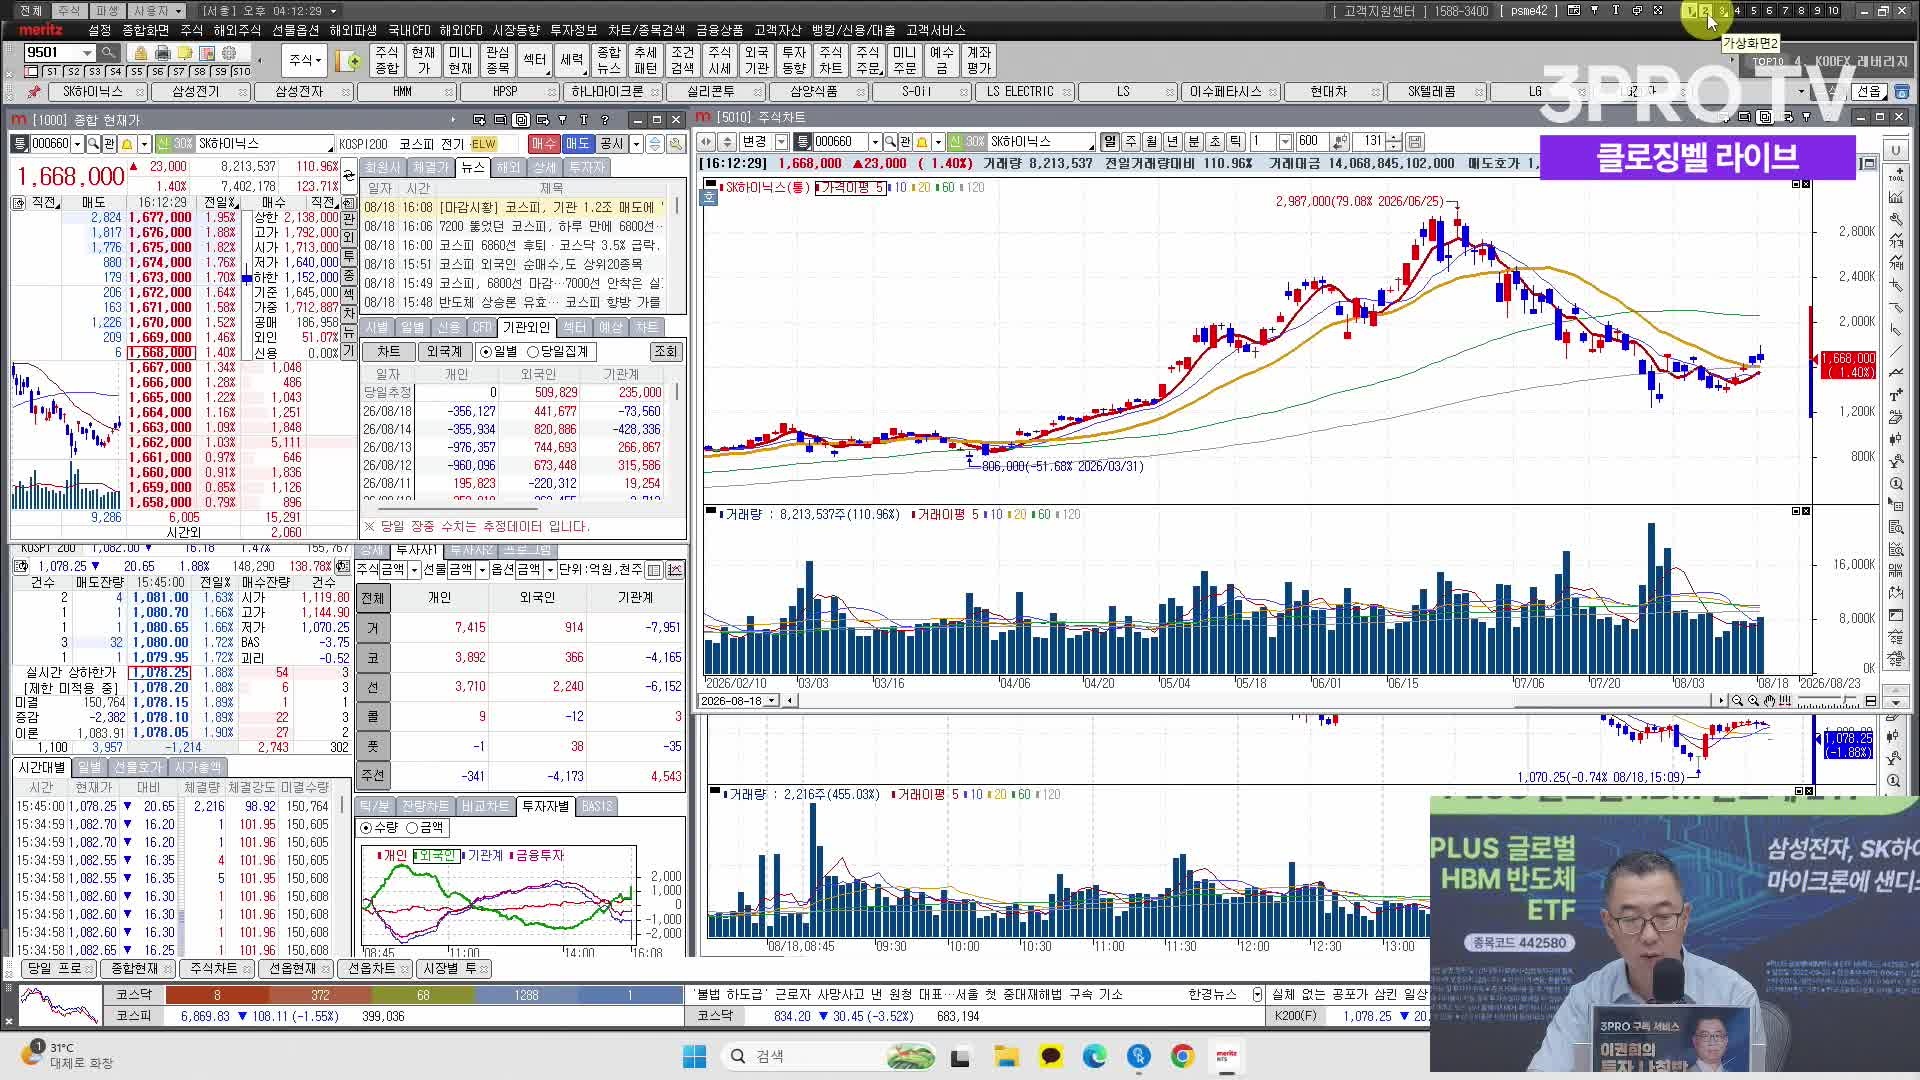Click the 조회 query button

[665, 352]
